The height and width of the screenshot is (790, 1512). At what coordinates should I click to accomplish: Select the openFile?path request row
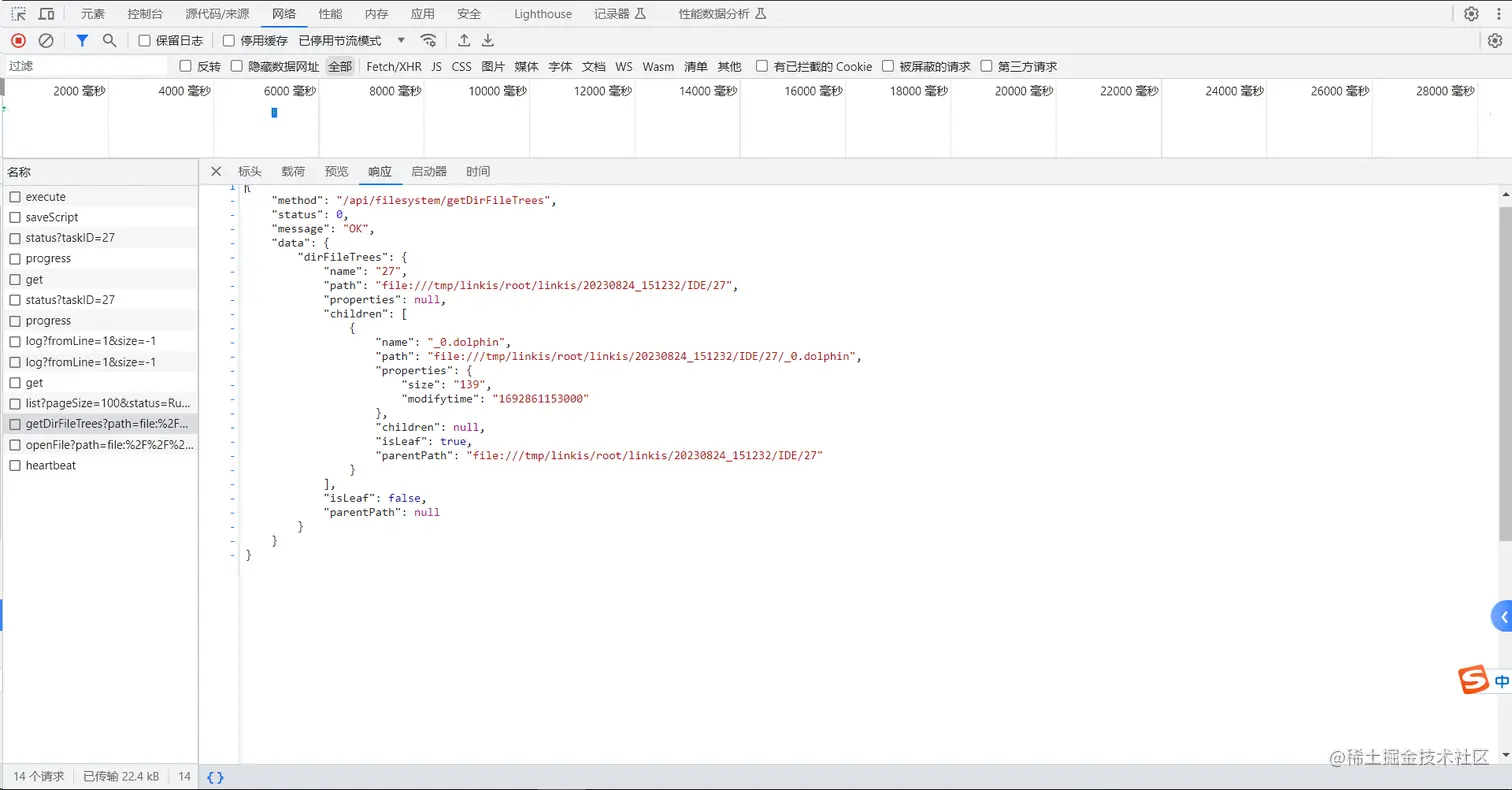99,445
